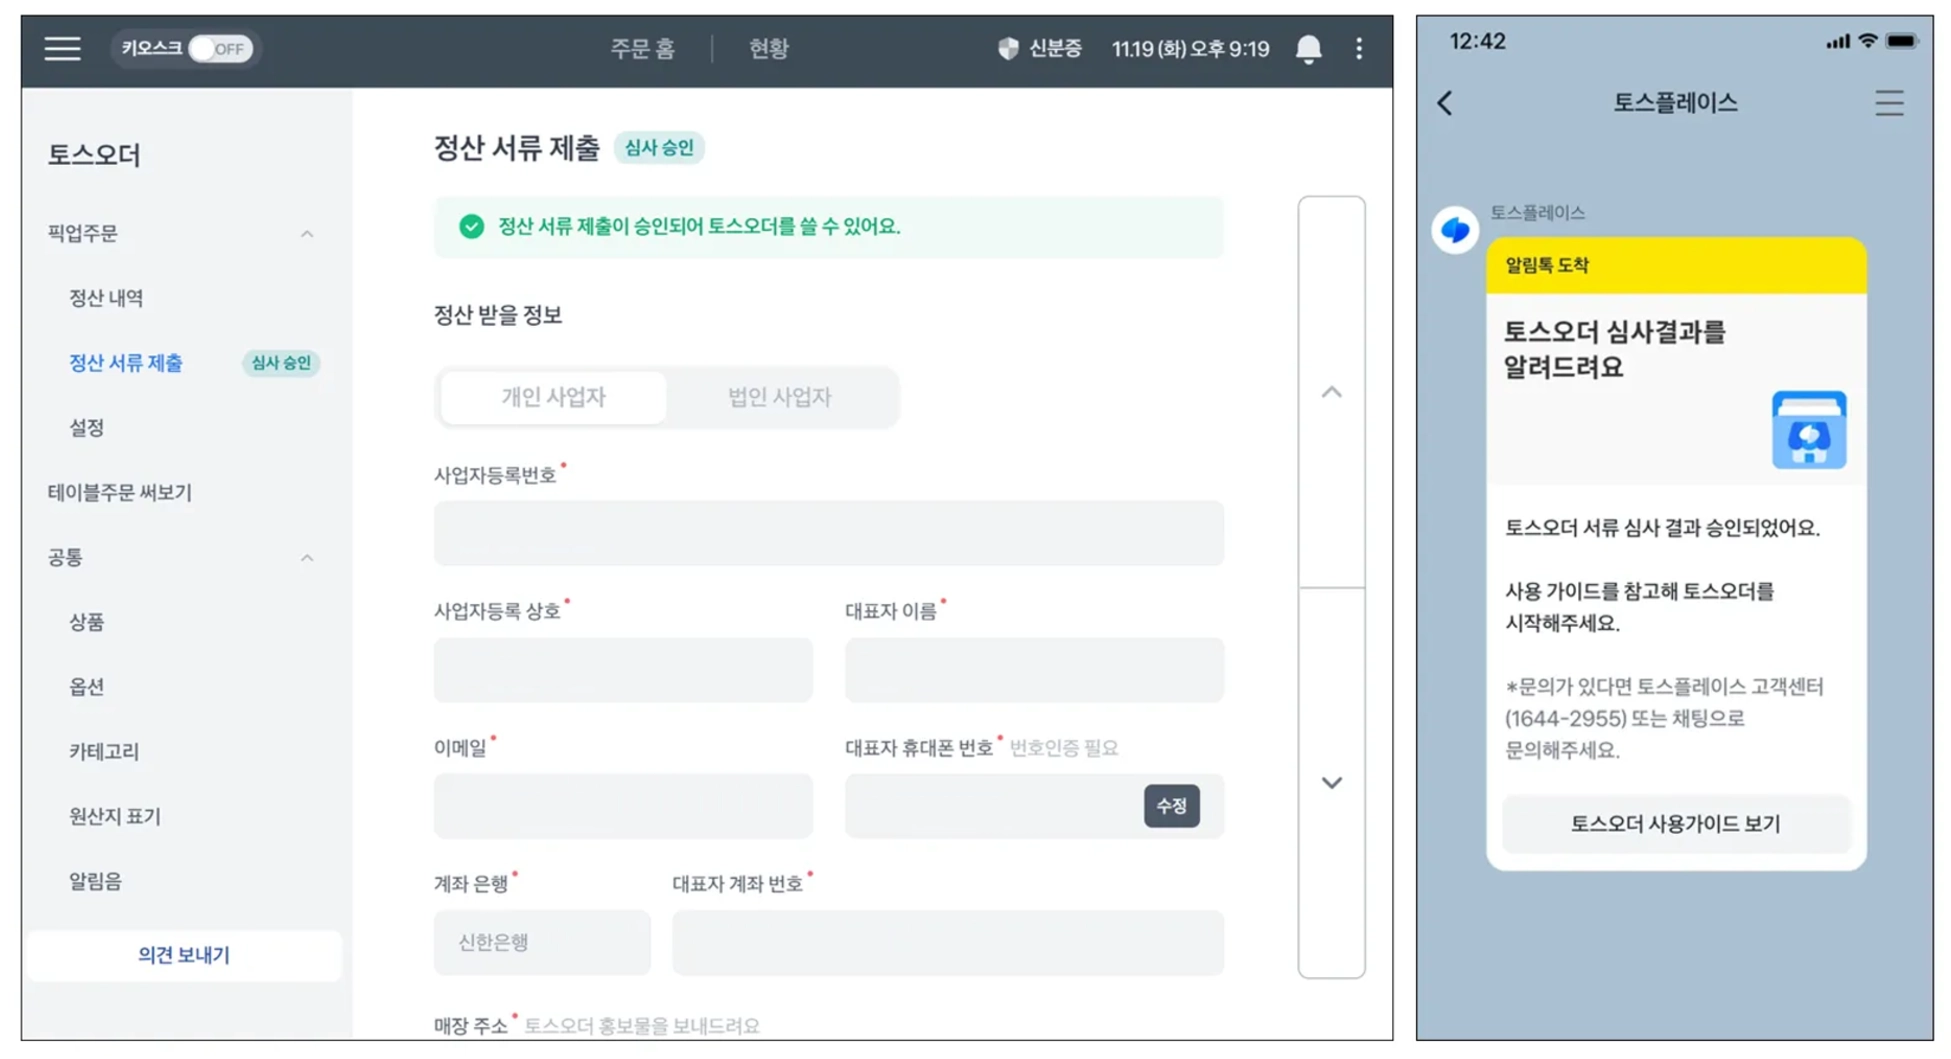Open 정산 서류 제출 in the sidebar

click(126, 363)
